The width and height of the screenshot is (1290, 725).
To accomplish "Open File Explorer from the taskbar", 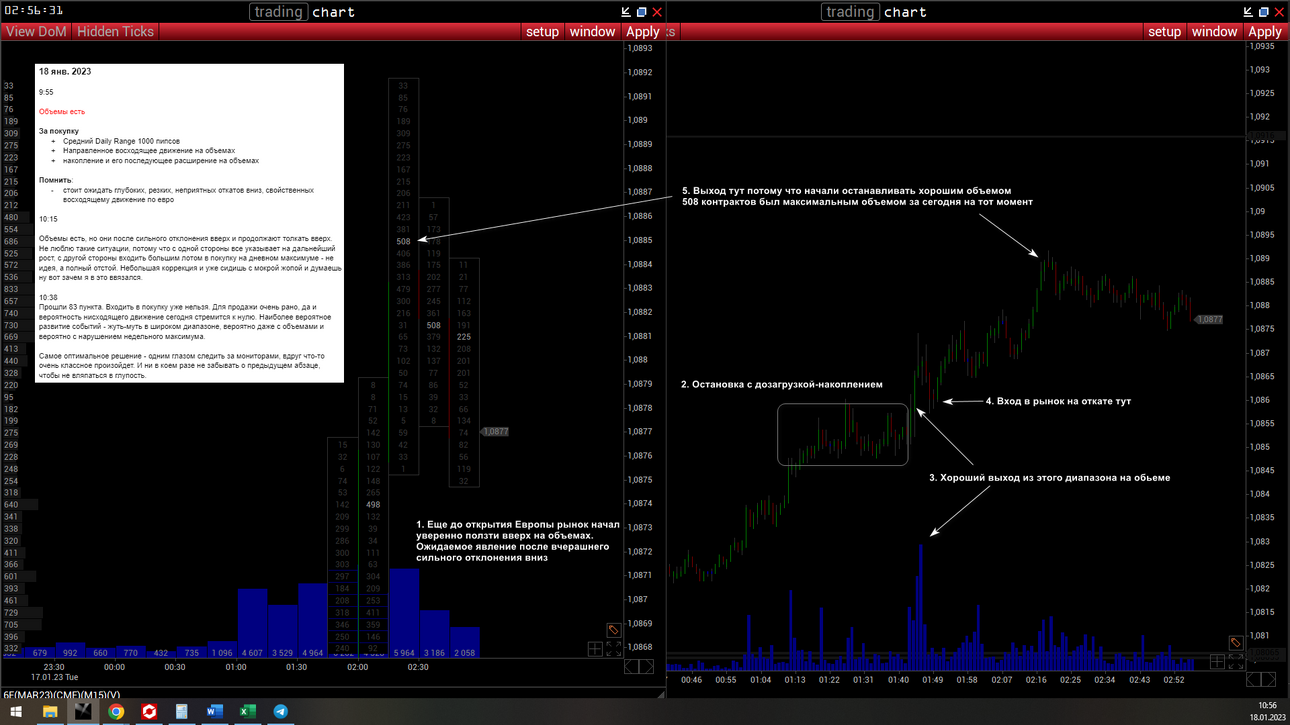I will click(x=49, y=712).
